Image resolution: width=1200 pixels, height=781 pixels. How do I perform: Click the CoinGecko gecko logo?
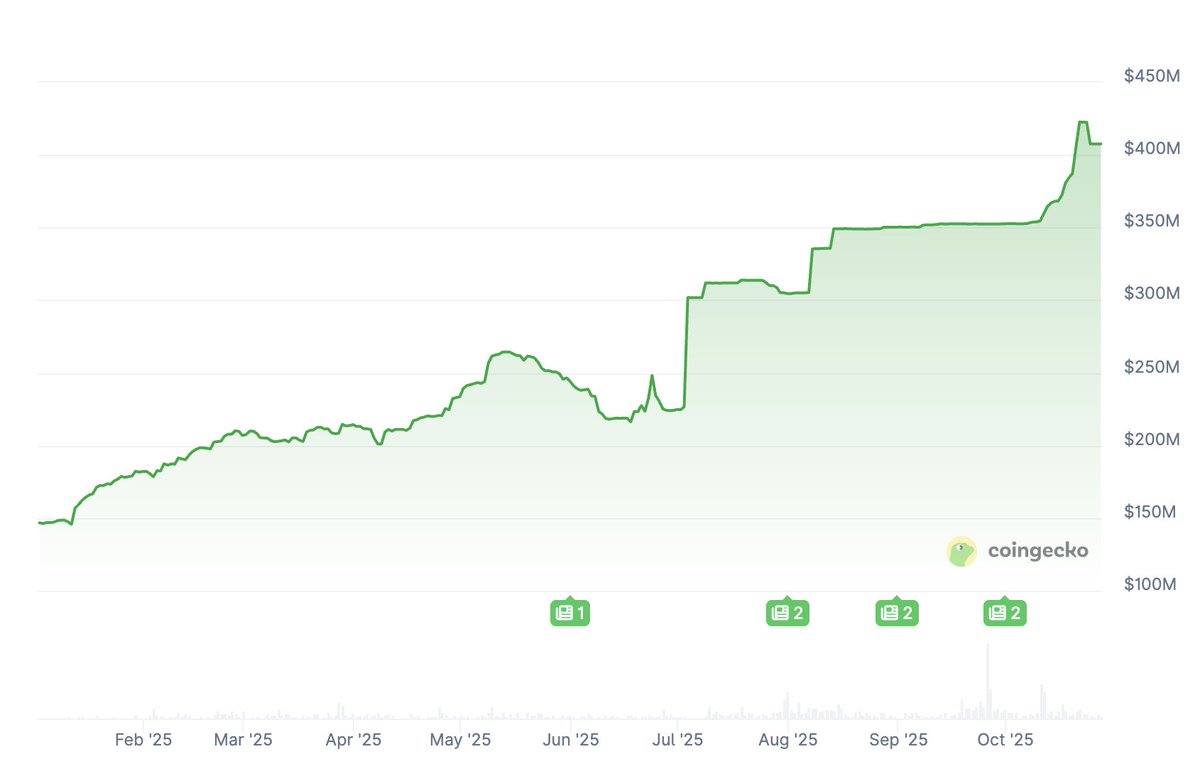point(962,551)
